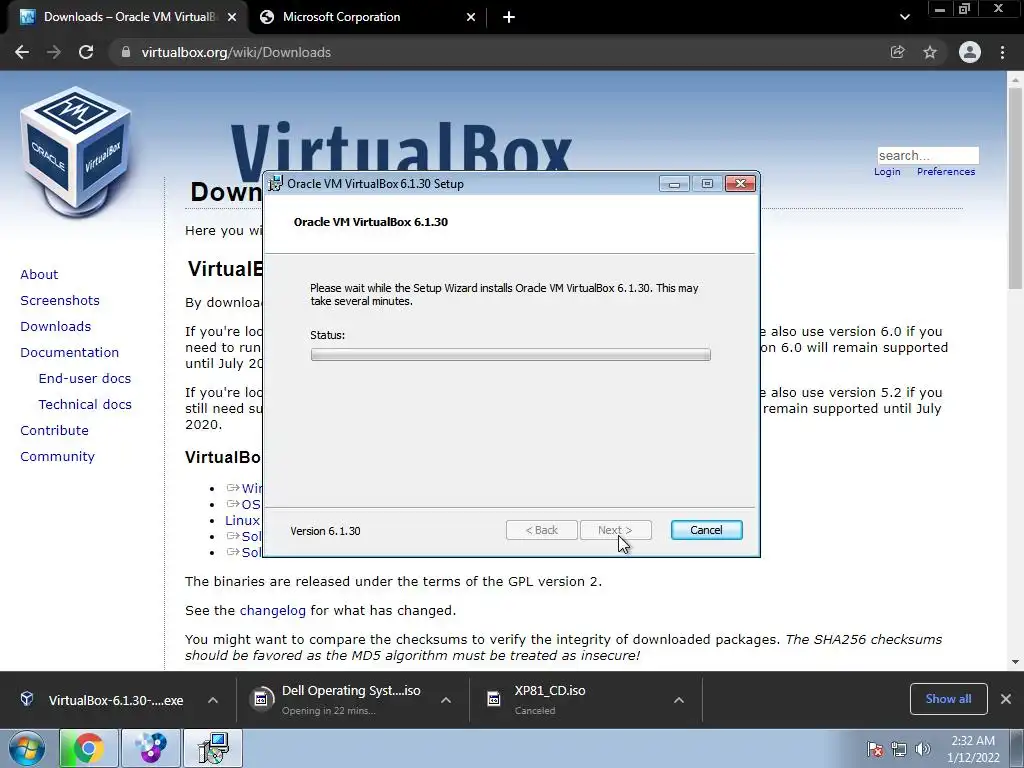
Task: Click the share page icon in address bar
Action: pos(897,52)
